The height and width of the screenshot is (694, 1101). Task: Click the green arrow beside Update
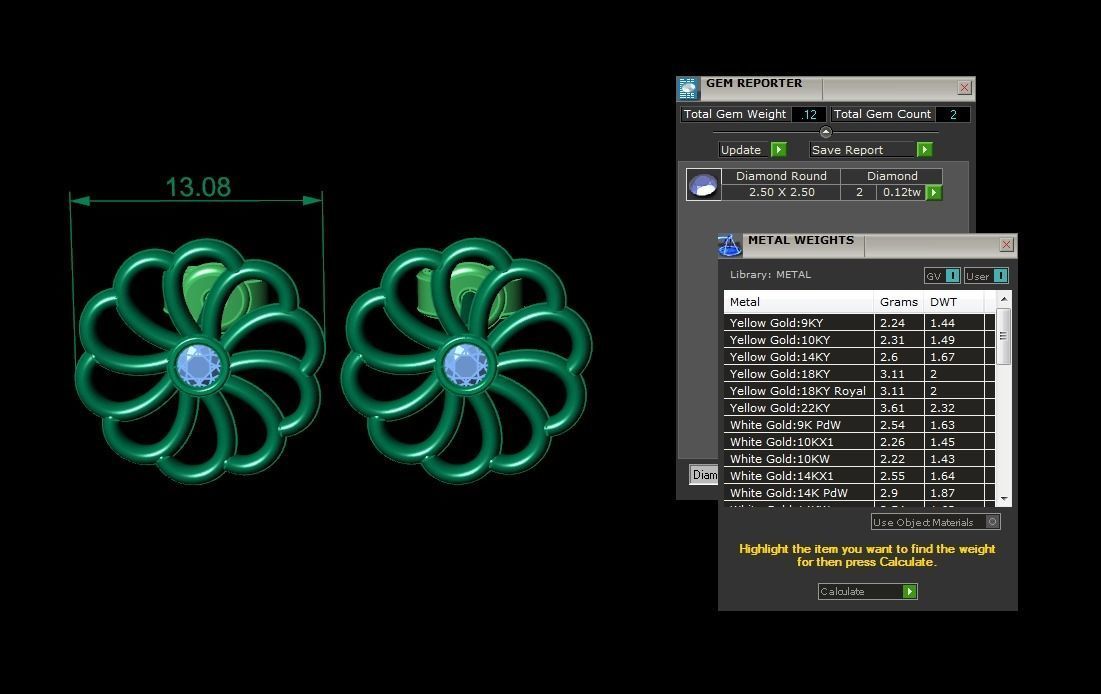778,150
